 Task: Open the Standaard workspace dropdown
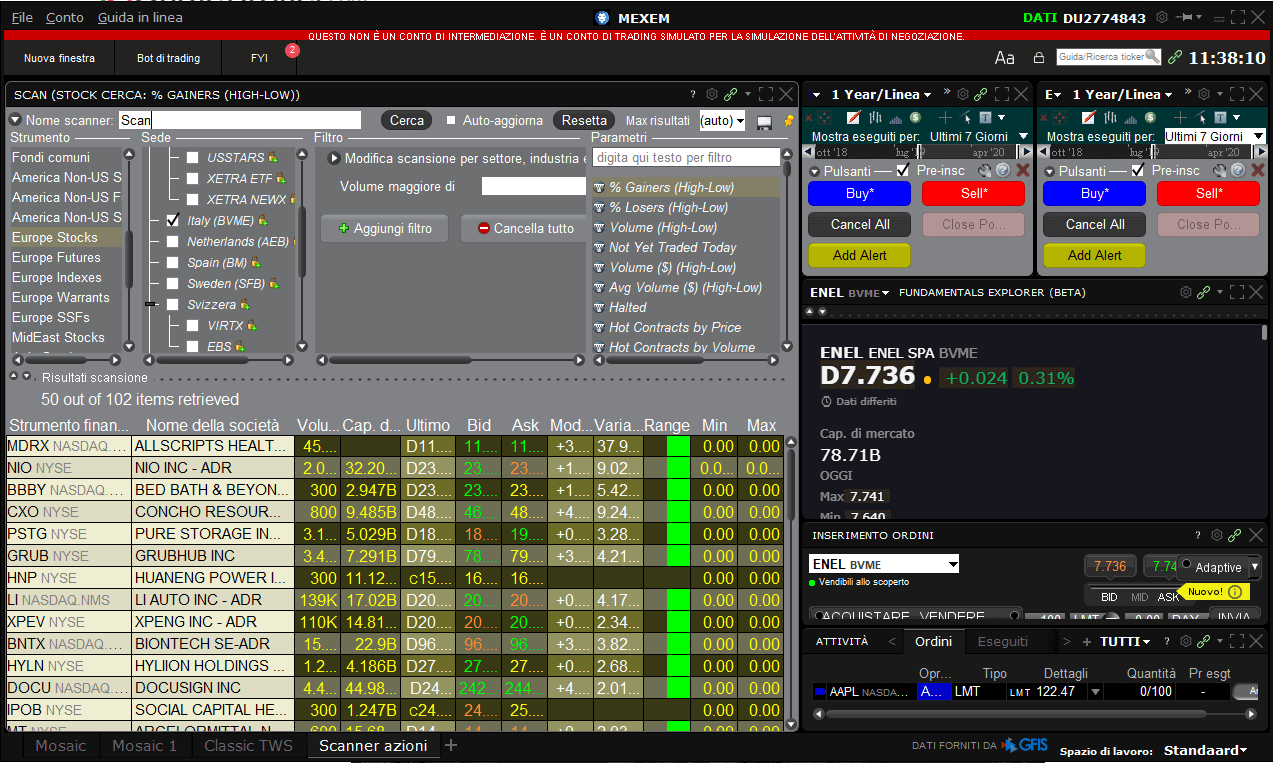point(1205,750)
